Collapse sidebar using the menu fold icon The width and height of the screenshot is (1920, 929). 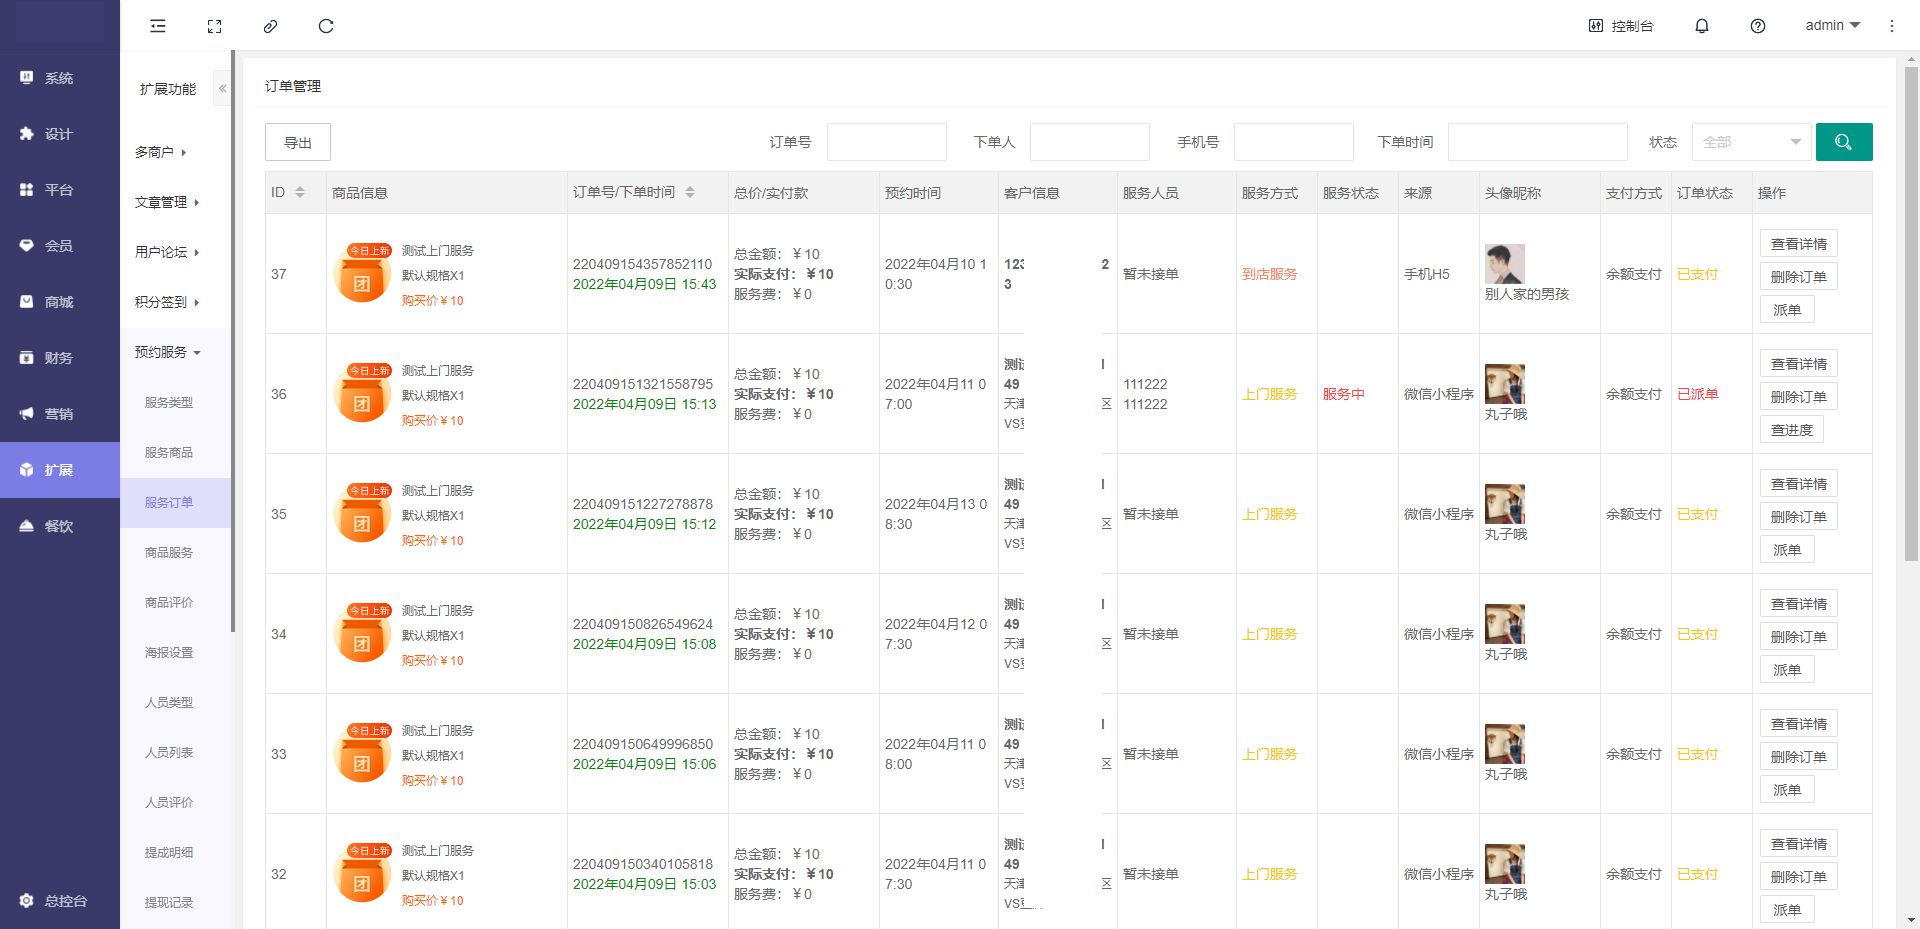pyautogui.click(x=158, y=26)
